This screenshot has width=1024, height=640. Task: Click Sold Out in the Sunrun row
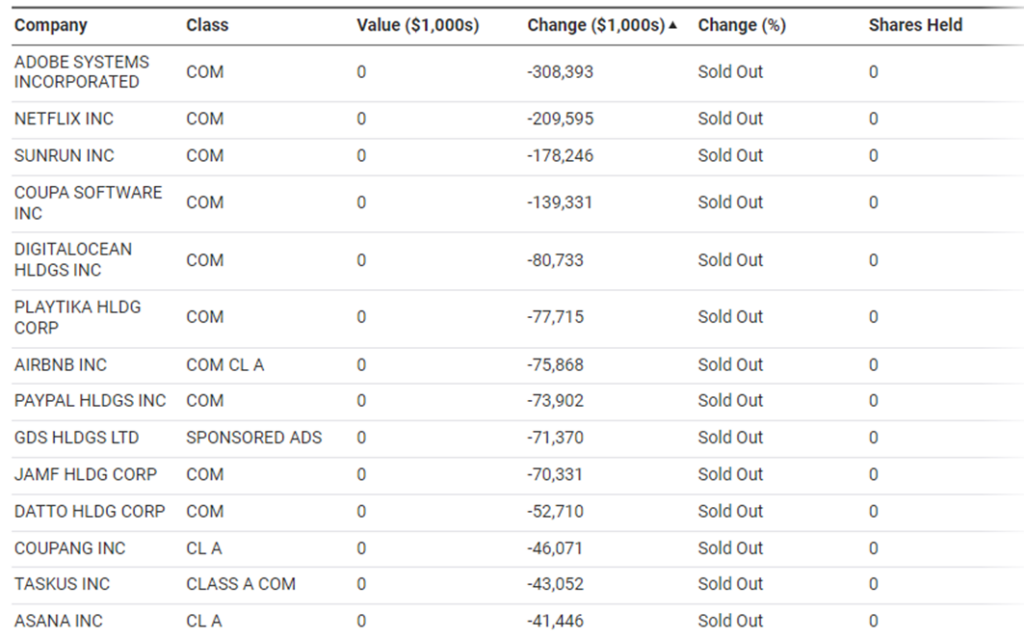click(730, 155)
